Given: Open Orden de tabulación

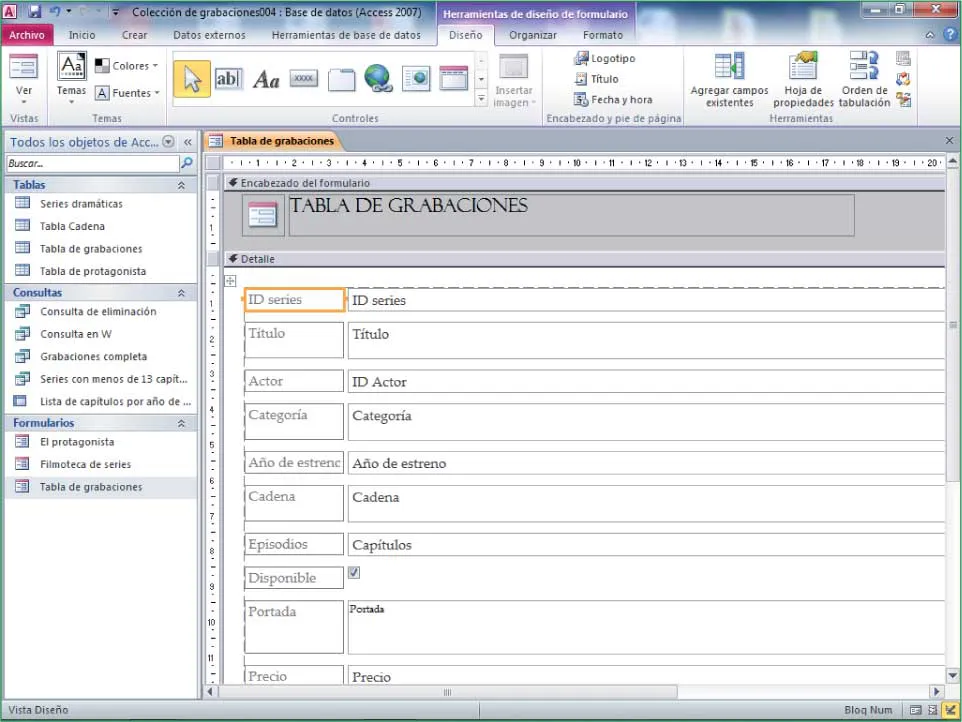Looking at the screenshot, I should [863, 80].
